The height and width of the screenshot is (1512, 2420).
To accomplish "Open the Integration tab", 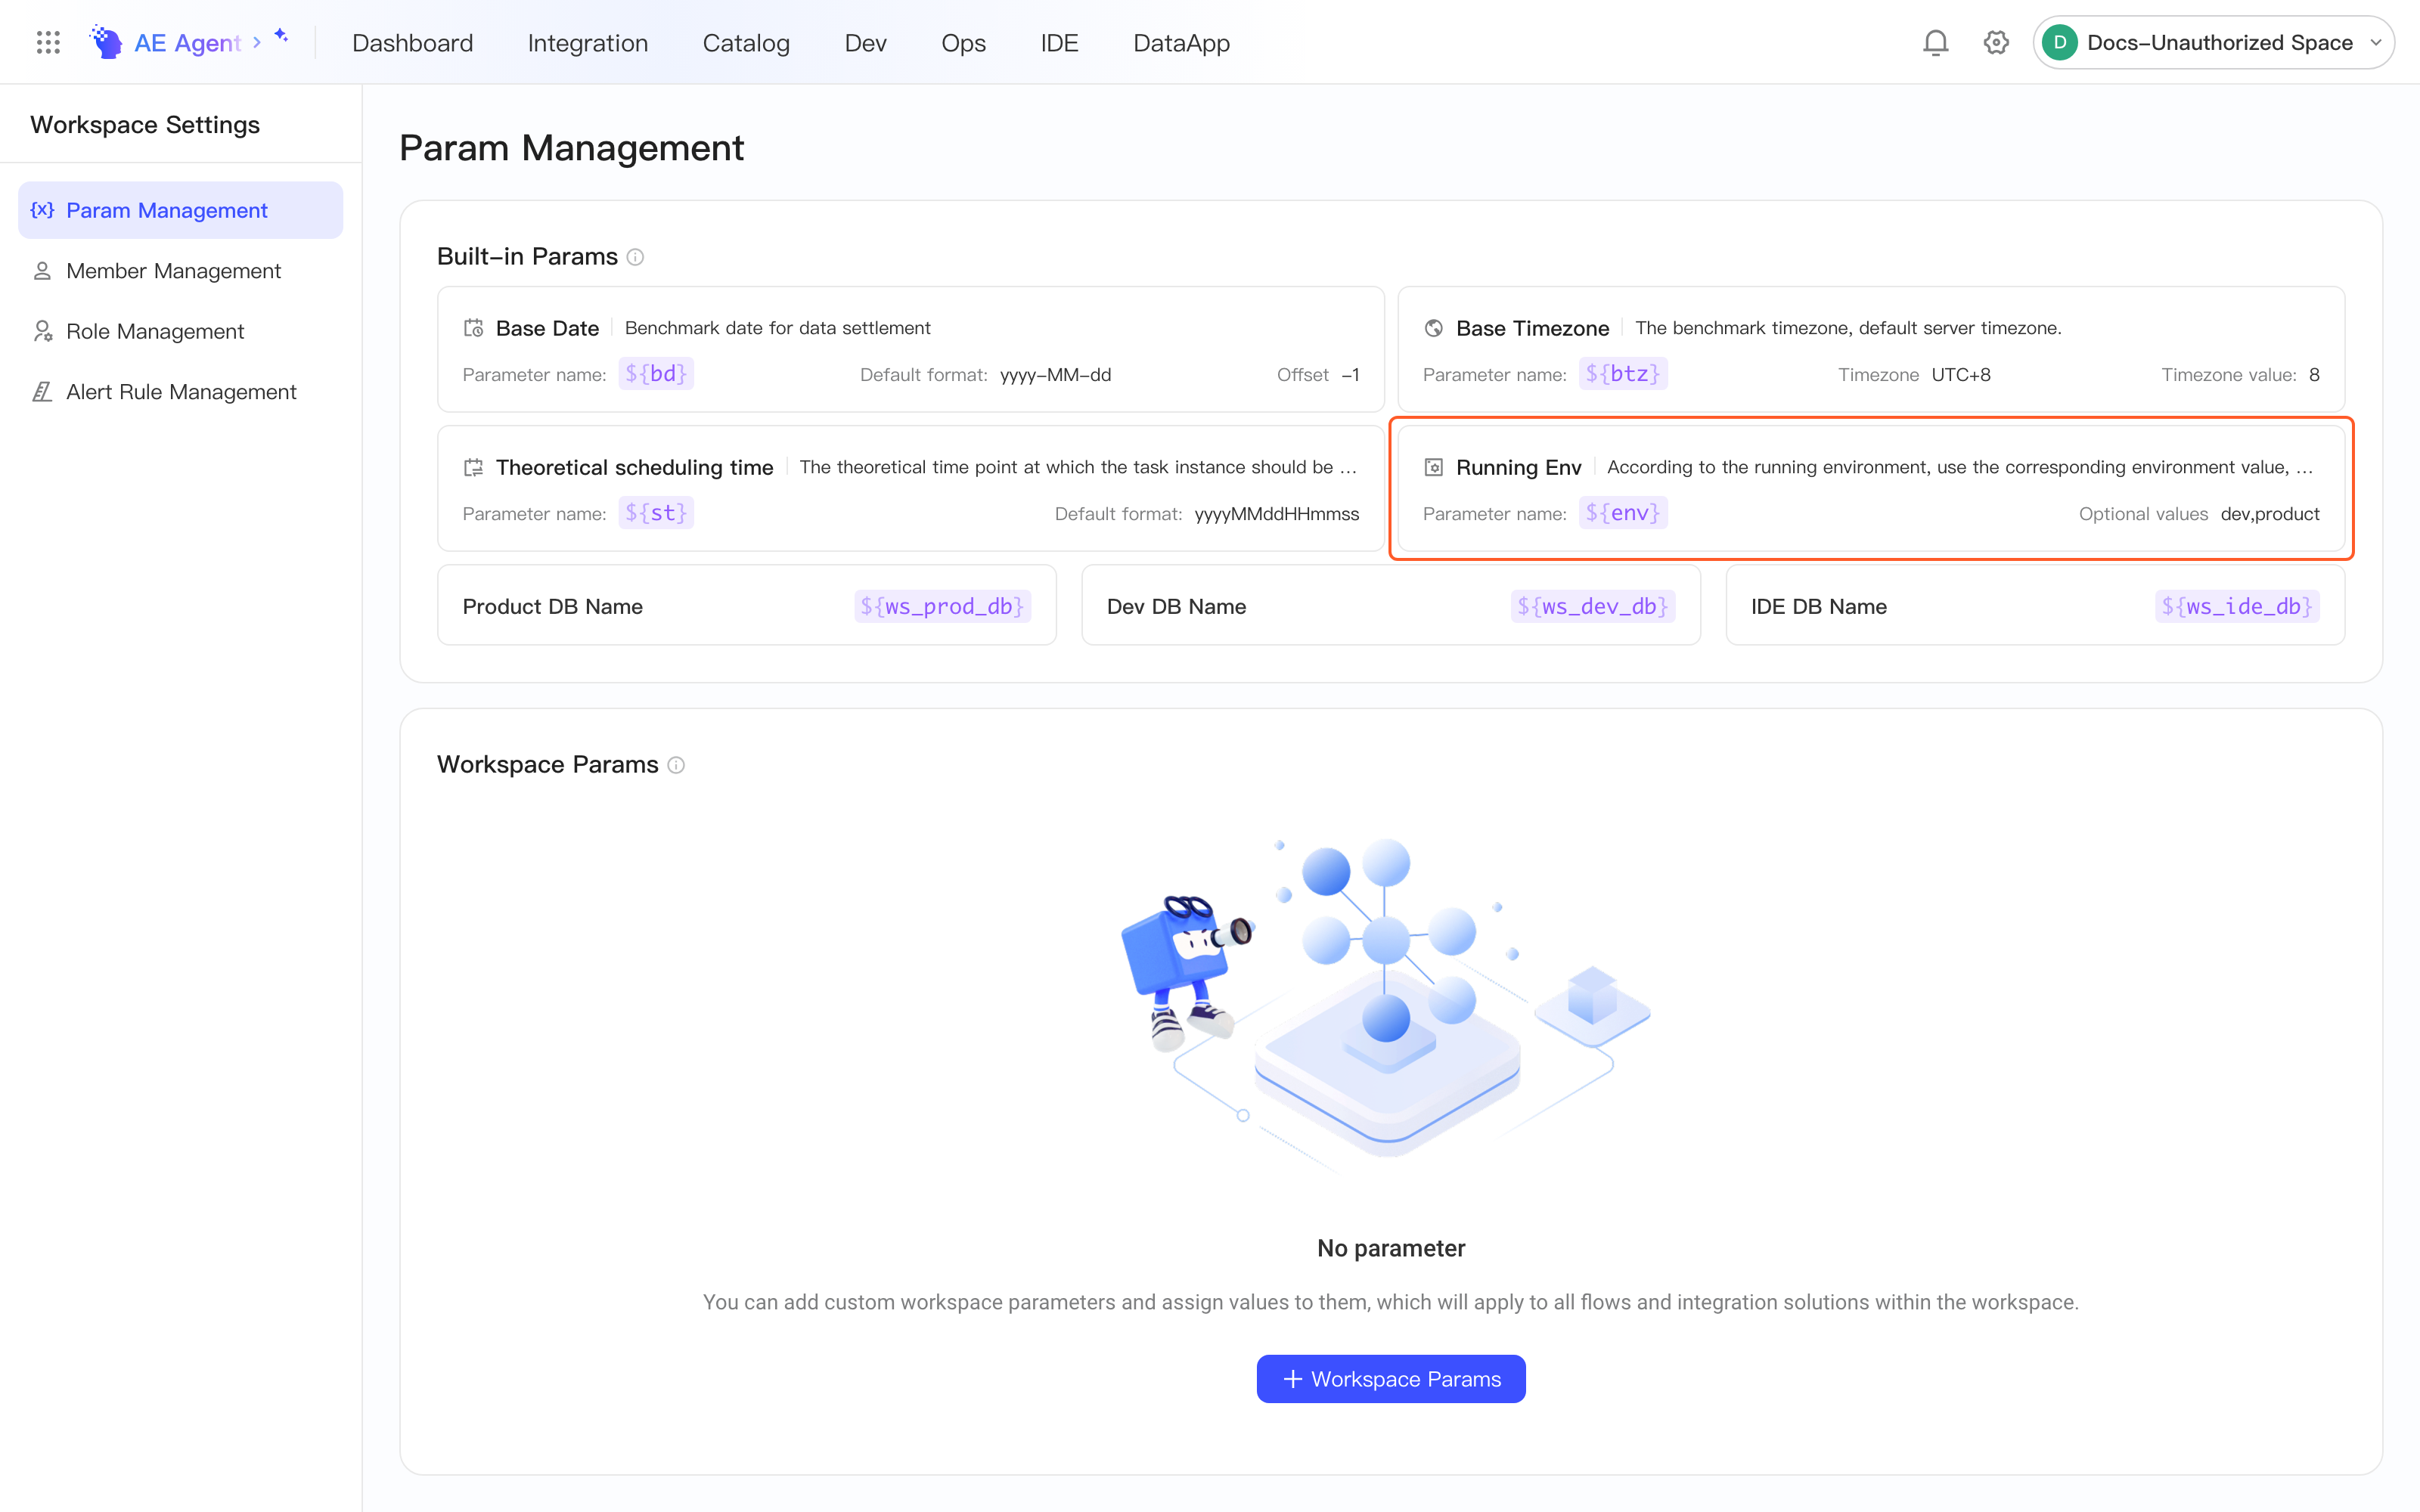I will click(x=588, y=43).
